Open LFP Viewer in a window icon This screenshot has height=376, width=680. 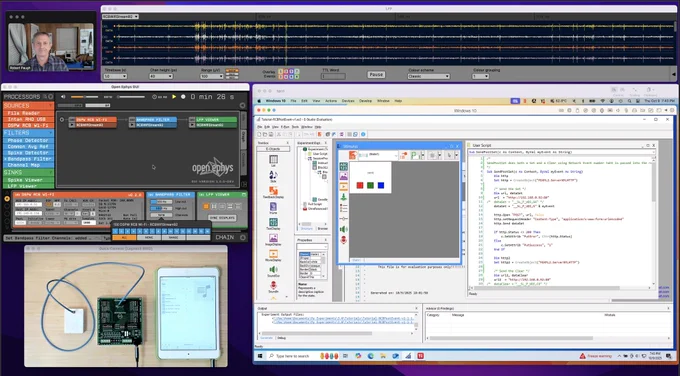244,195
